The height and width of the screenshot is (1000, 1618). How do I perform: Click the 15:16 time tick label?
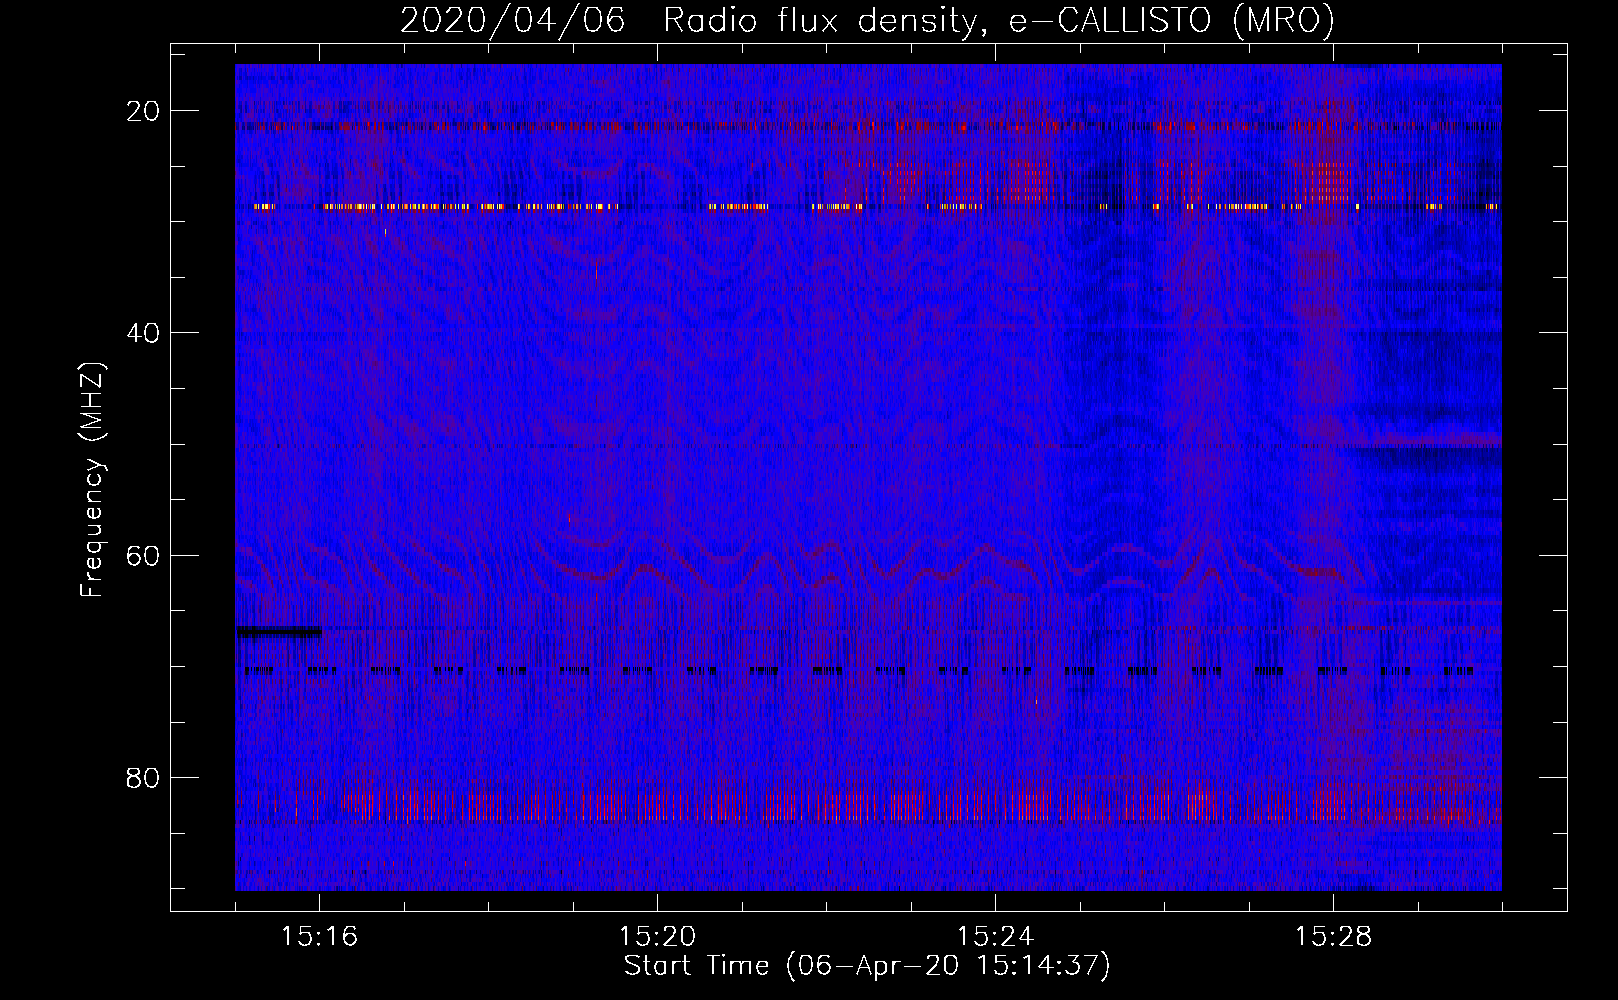tap(319, 936)
